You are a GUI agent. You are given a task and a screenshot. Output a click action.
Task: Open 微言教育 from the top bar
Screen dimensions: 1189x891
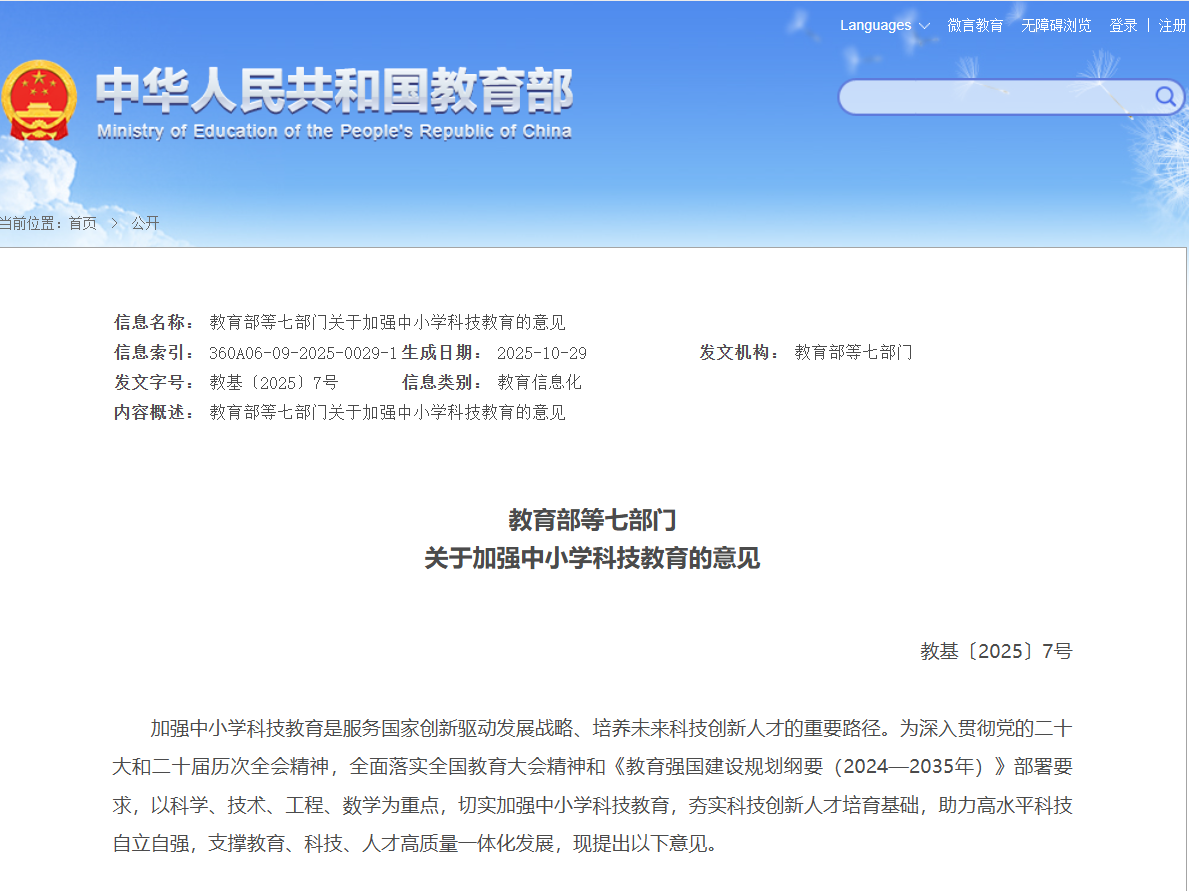pyautogui.click(x=974, y=25)
